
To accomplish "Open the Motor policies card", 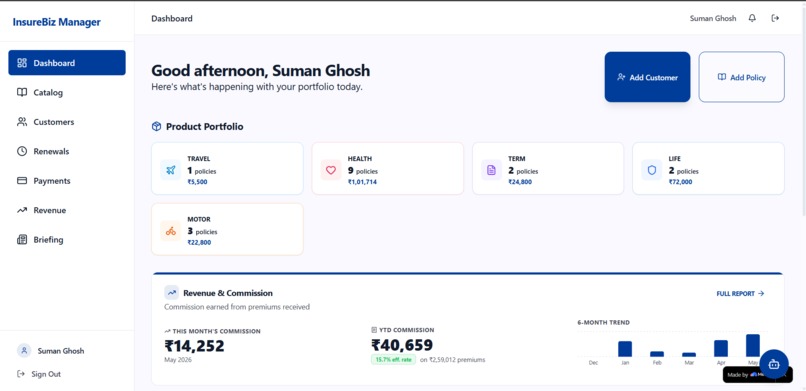I will click(227, 229).
